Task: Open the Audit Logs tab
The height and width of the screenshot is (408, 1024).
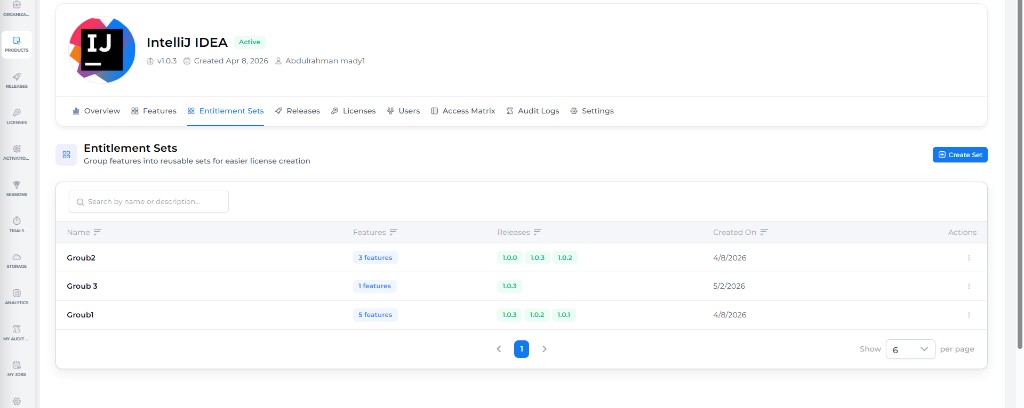Action: pos(533,111)
